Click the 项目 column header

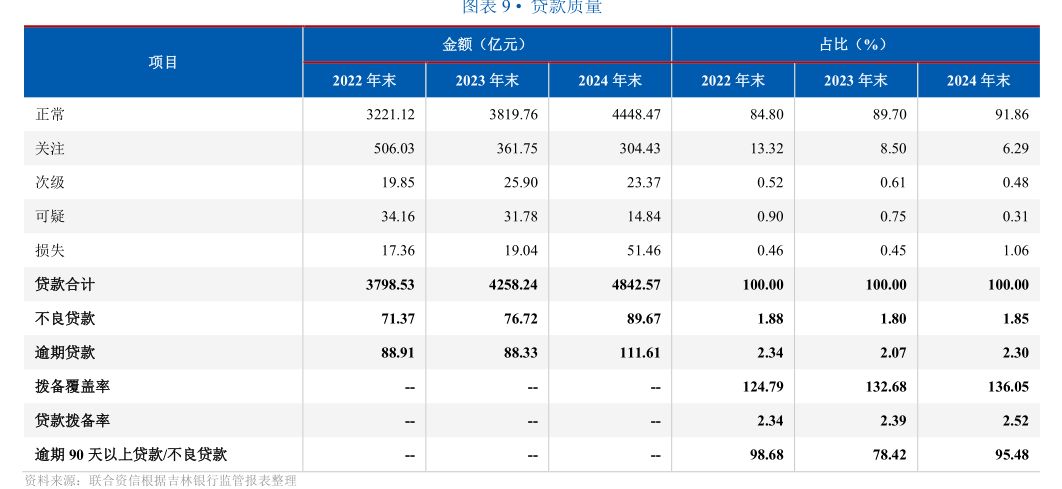point(163,62)
